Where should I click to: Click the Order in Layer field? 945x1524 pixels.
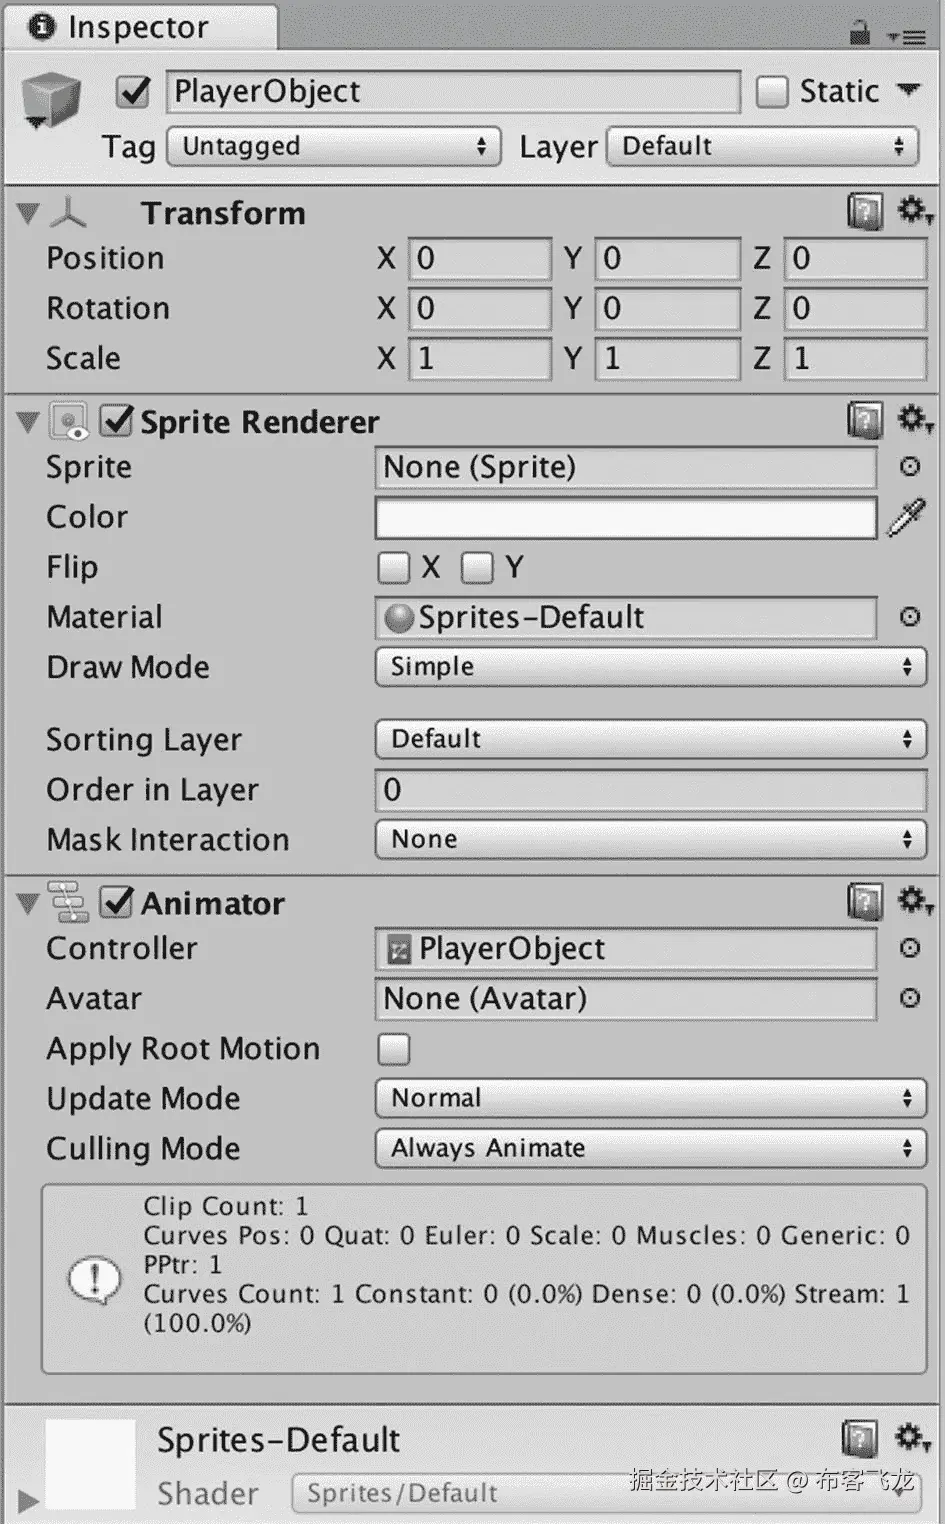(x=650, y=790)
